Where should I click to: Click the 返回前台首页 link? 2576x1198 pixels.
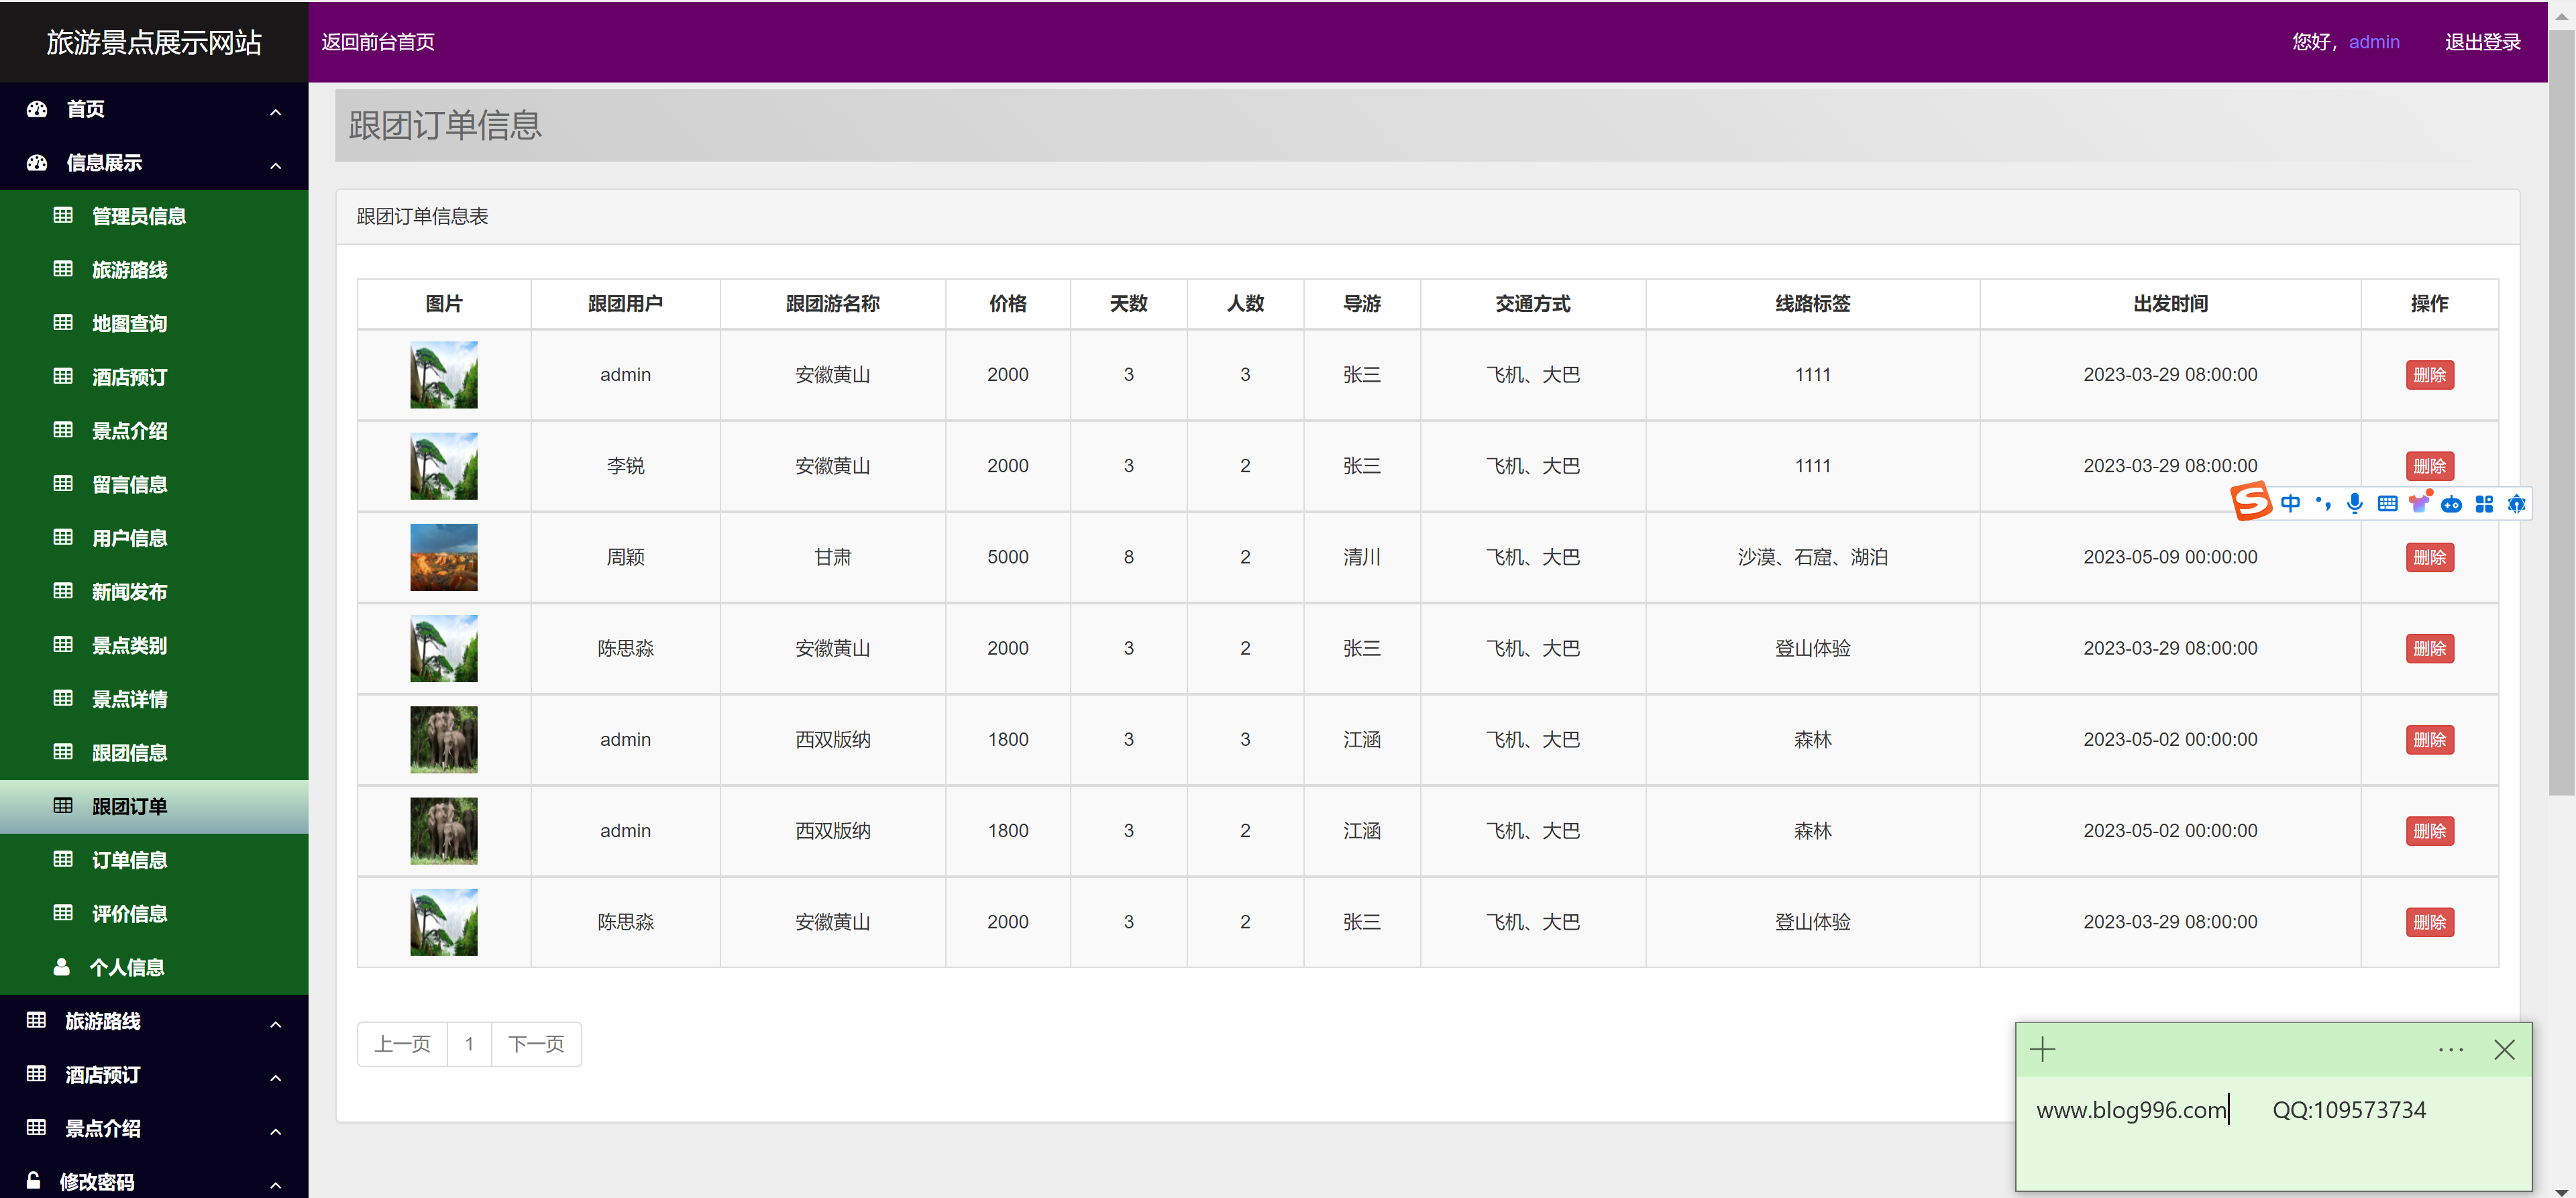[x=377, y=42]
